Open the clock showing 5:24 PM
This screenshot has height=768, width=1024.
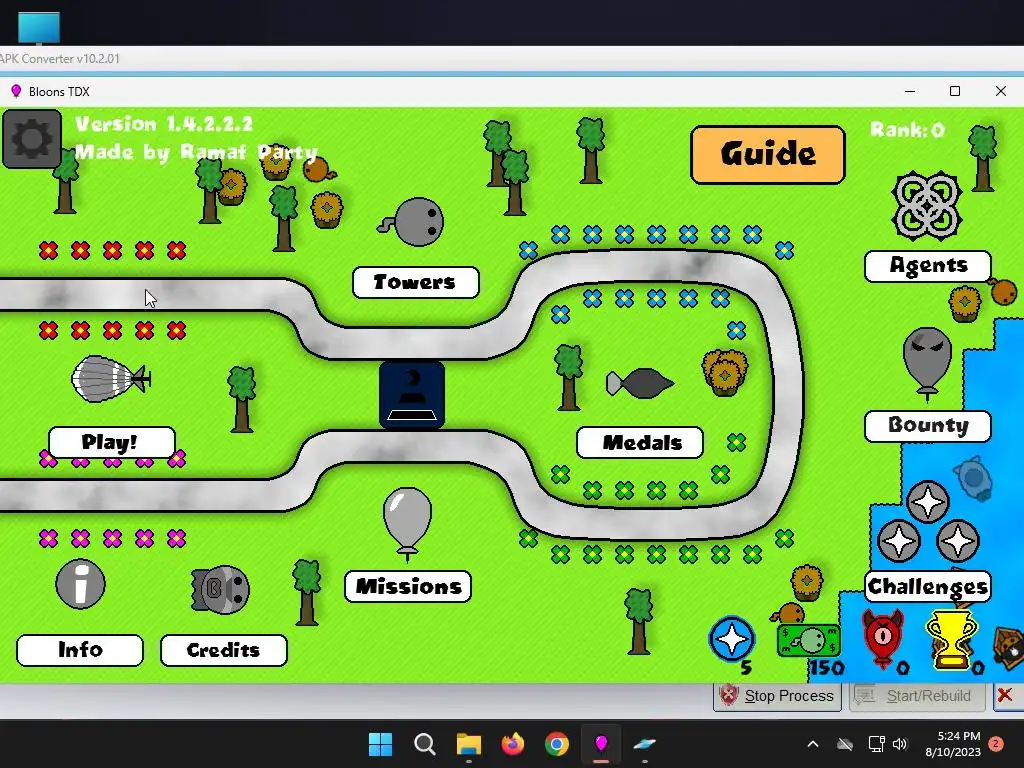953,744
